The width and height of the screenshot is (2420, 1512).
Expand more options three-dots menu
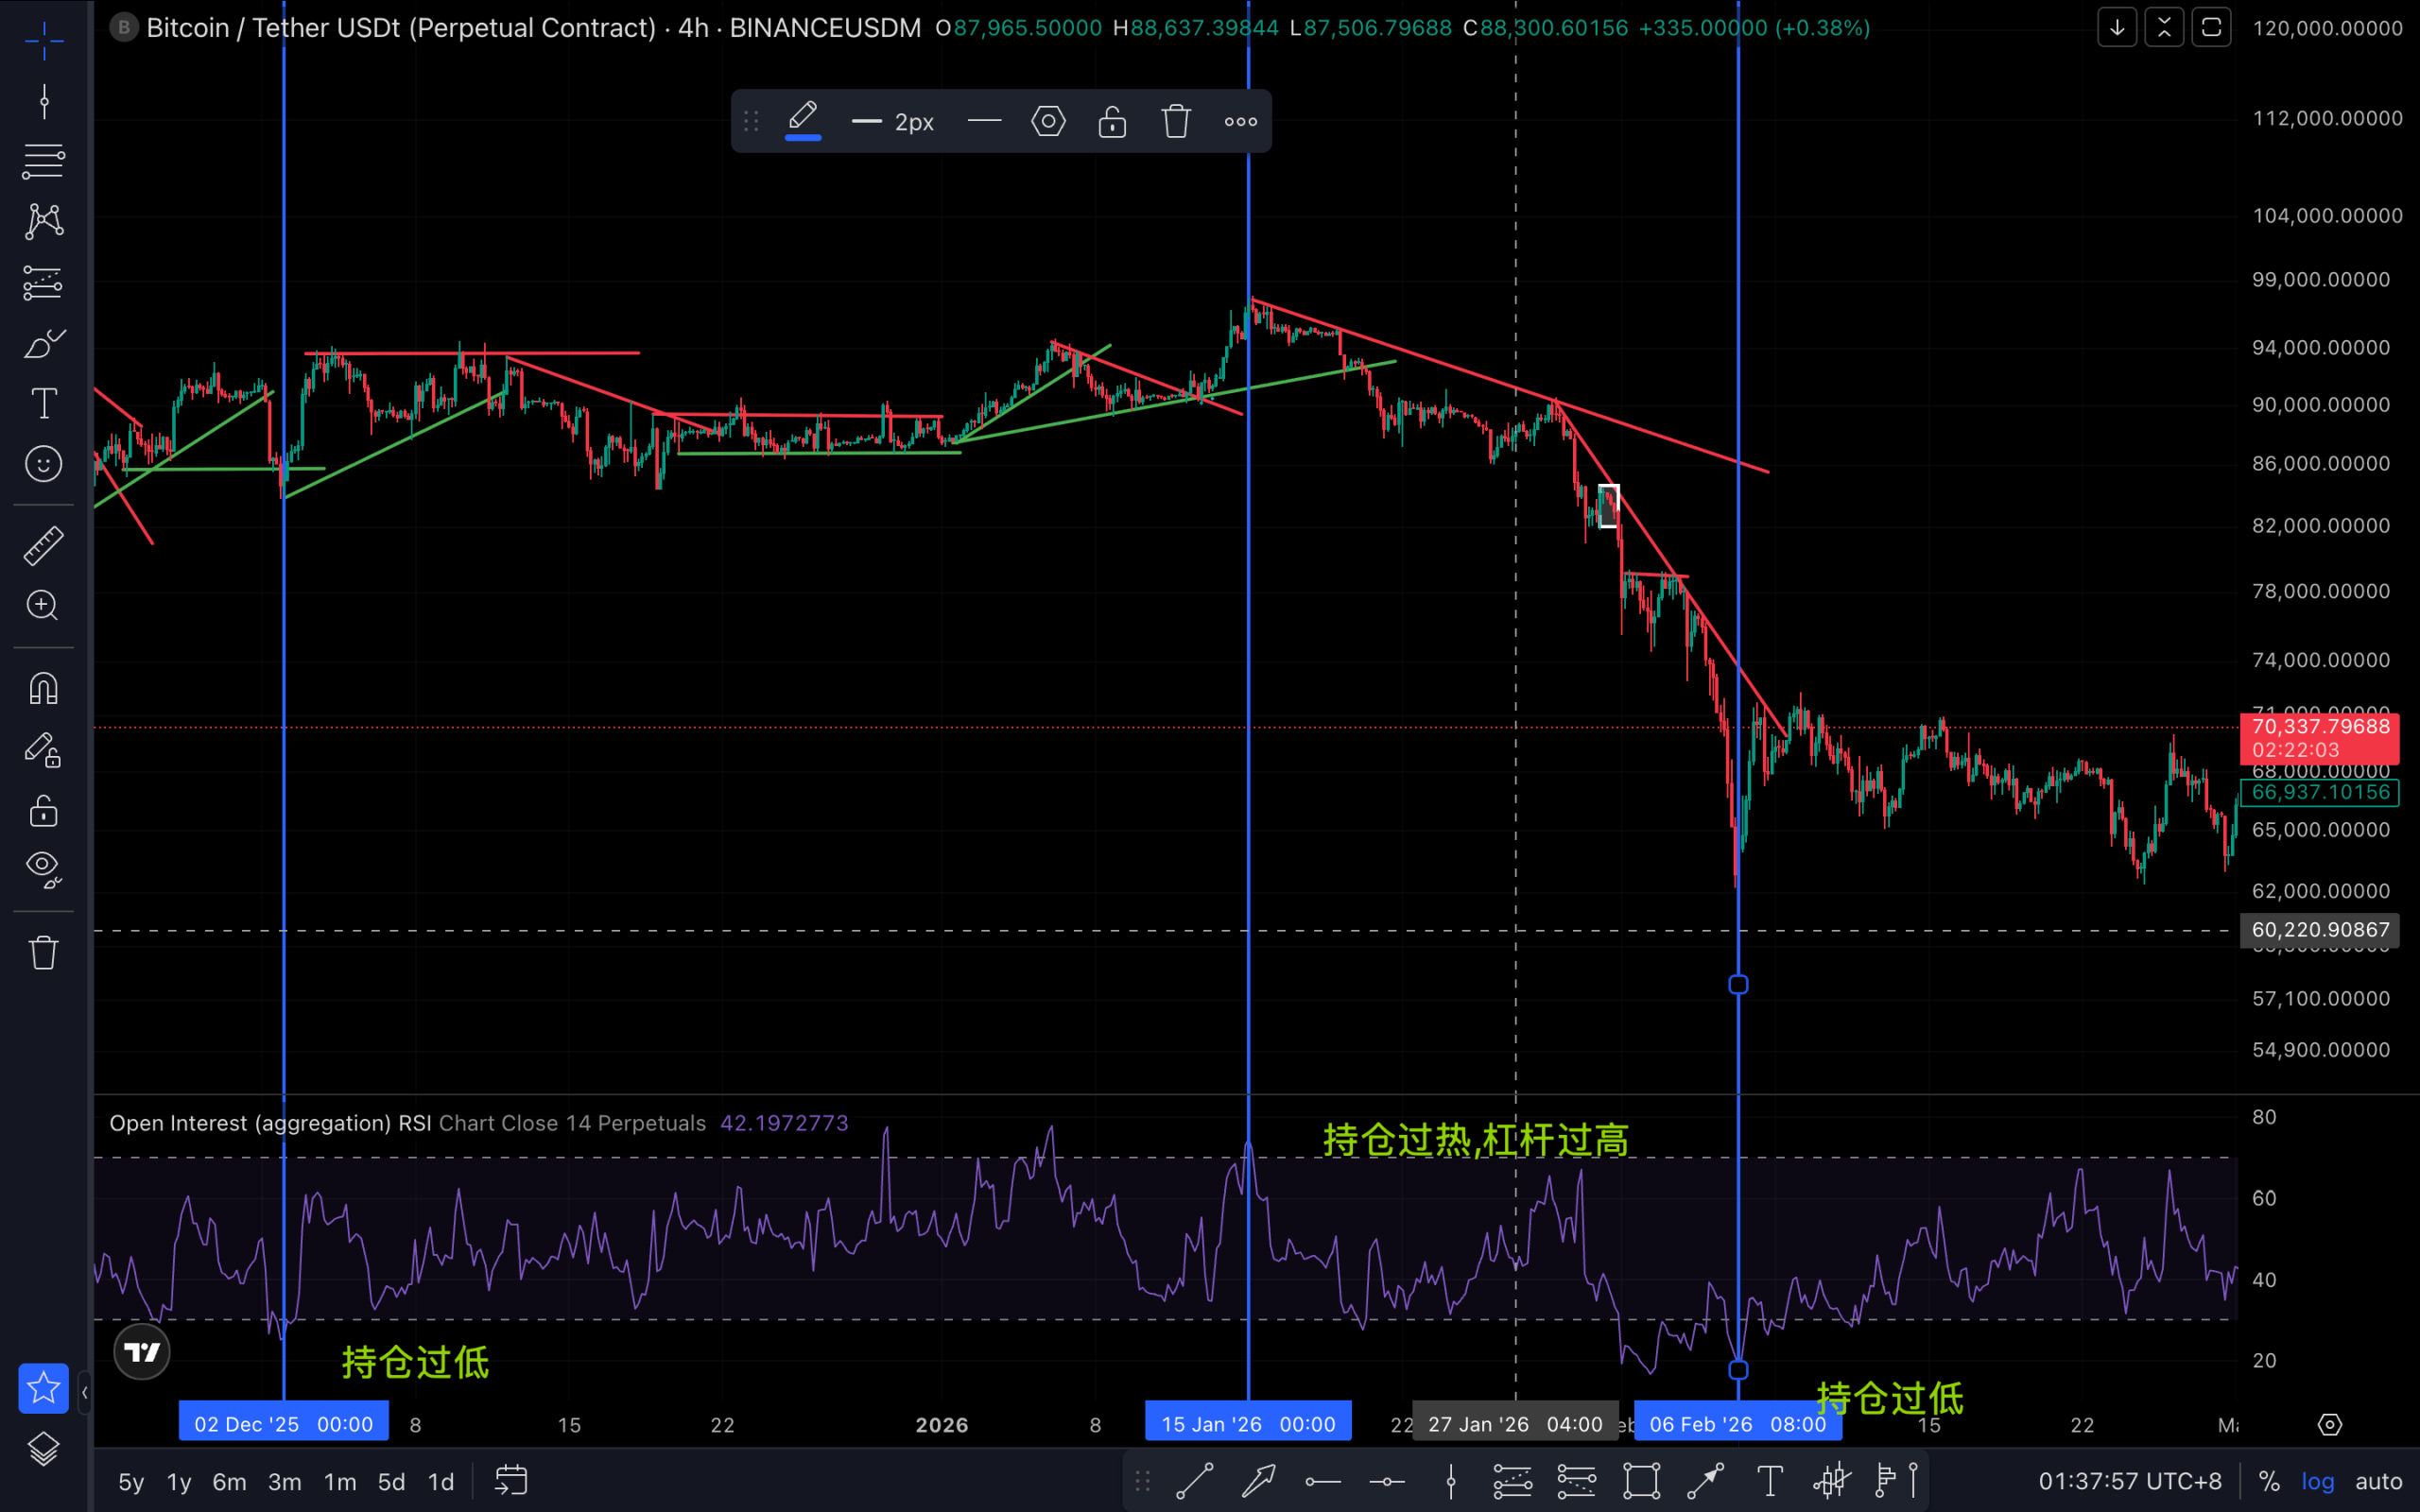(x=1240, y=122)
